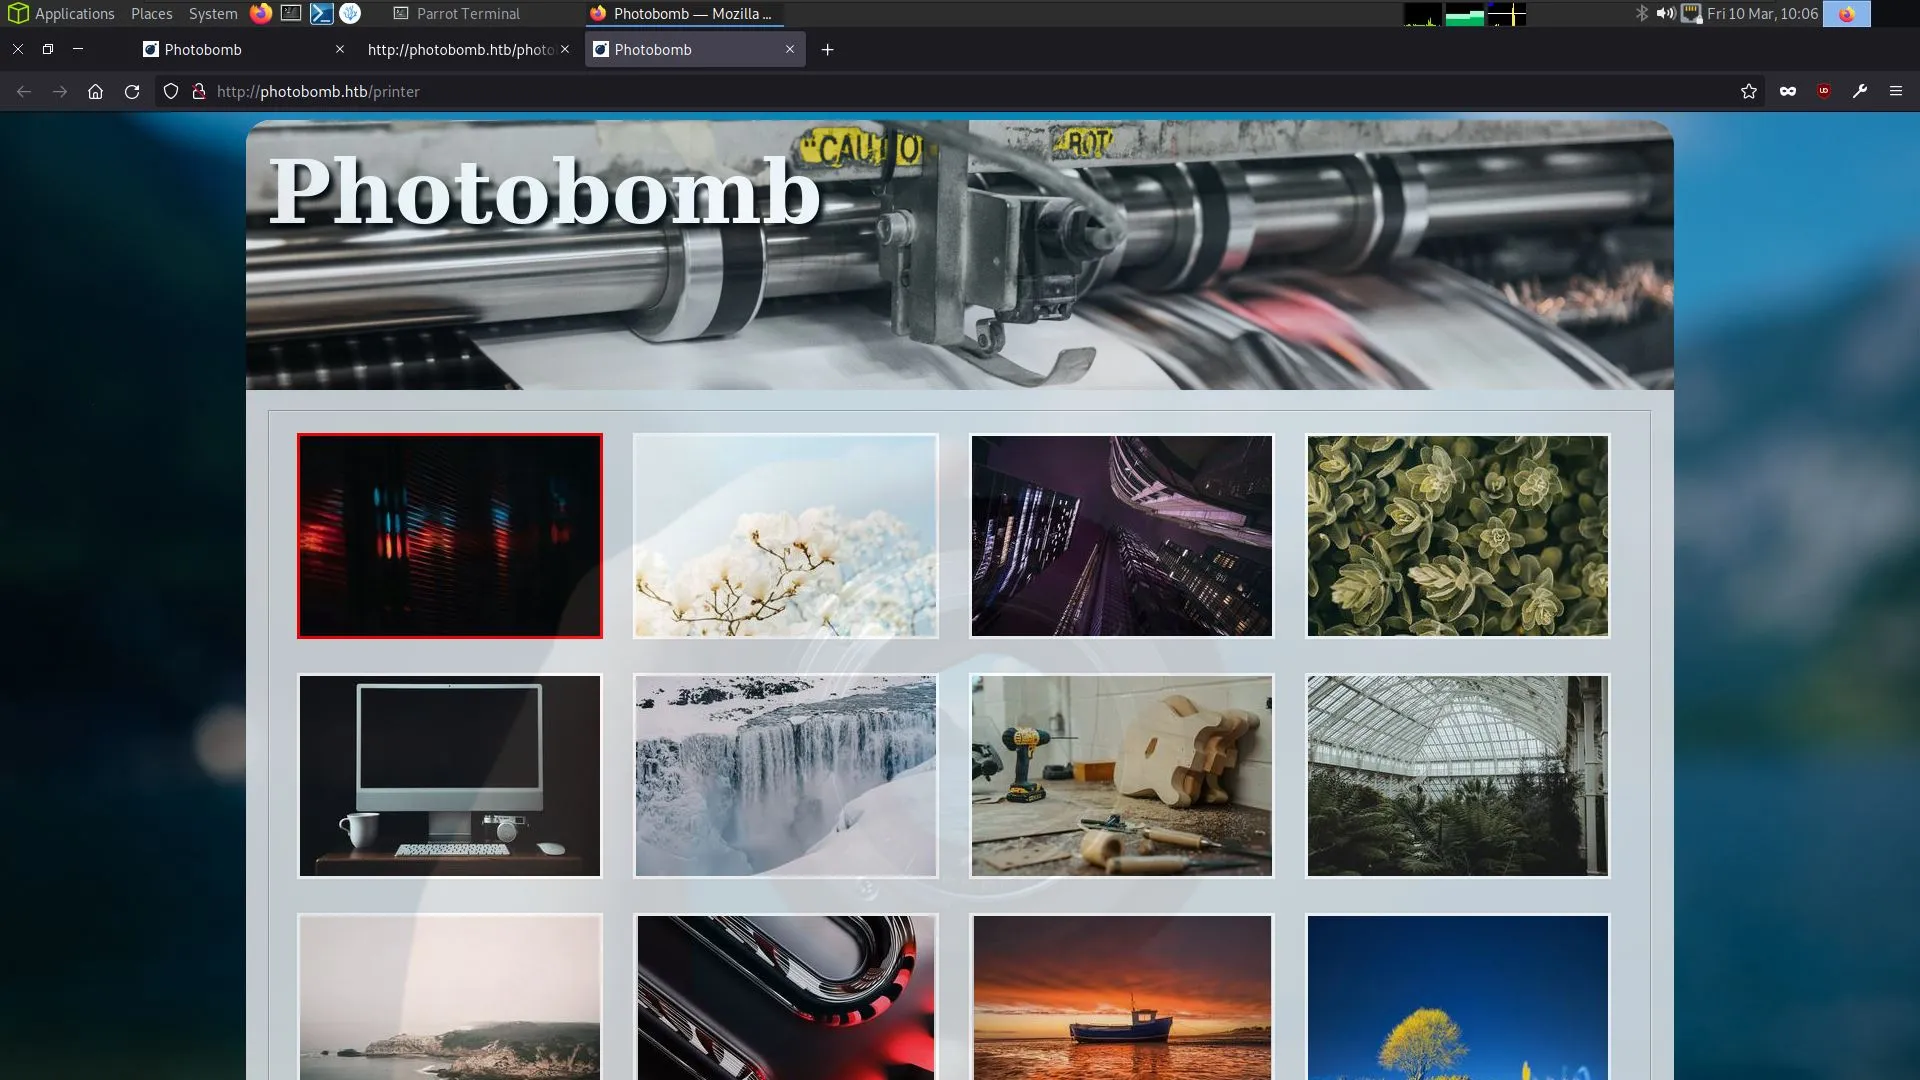Select the purple skyscrapers photo
This screenshot has height=1080, width=1920.
tap(1122, 536)
